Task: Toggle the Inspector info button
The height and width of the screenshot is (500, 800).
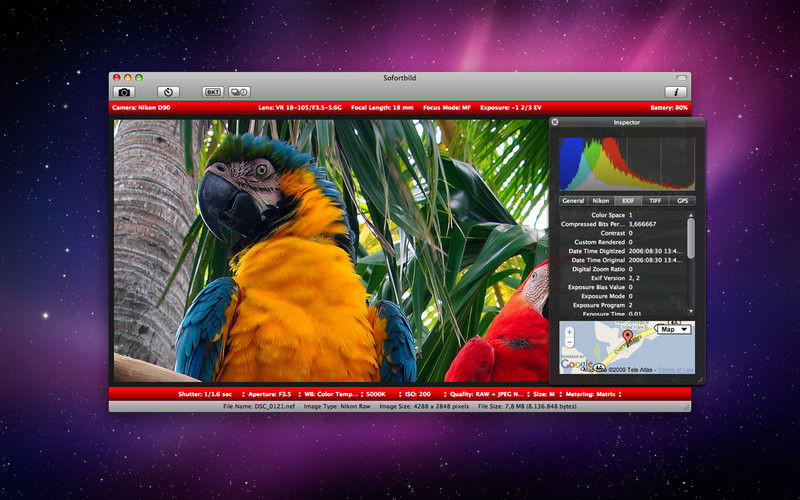Action: pos(676,92)
